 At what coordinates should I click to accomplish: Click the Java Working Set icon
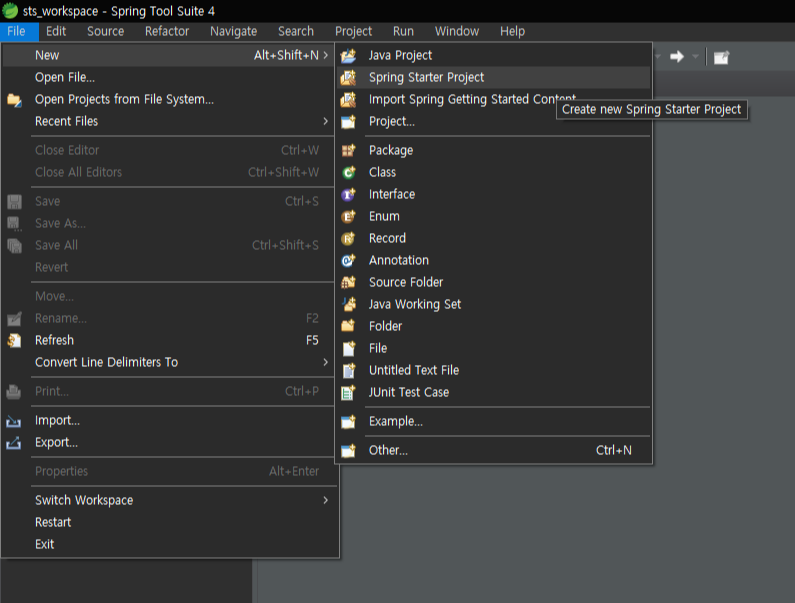(x=348, y=304)
